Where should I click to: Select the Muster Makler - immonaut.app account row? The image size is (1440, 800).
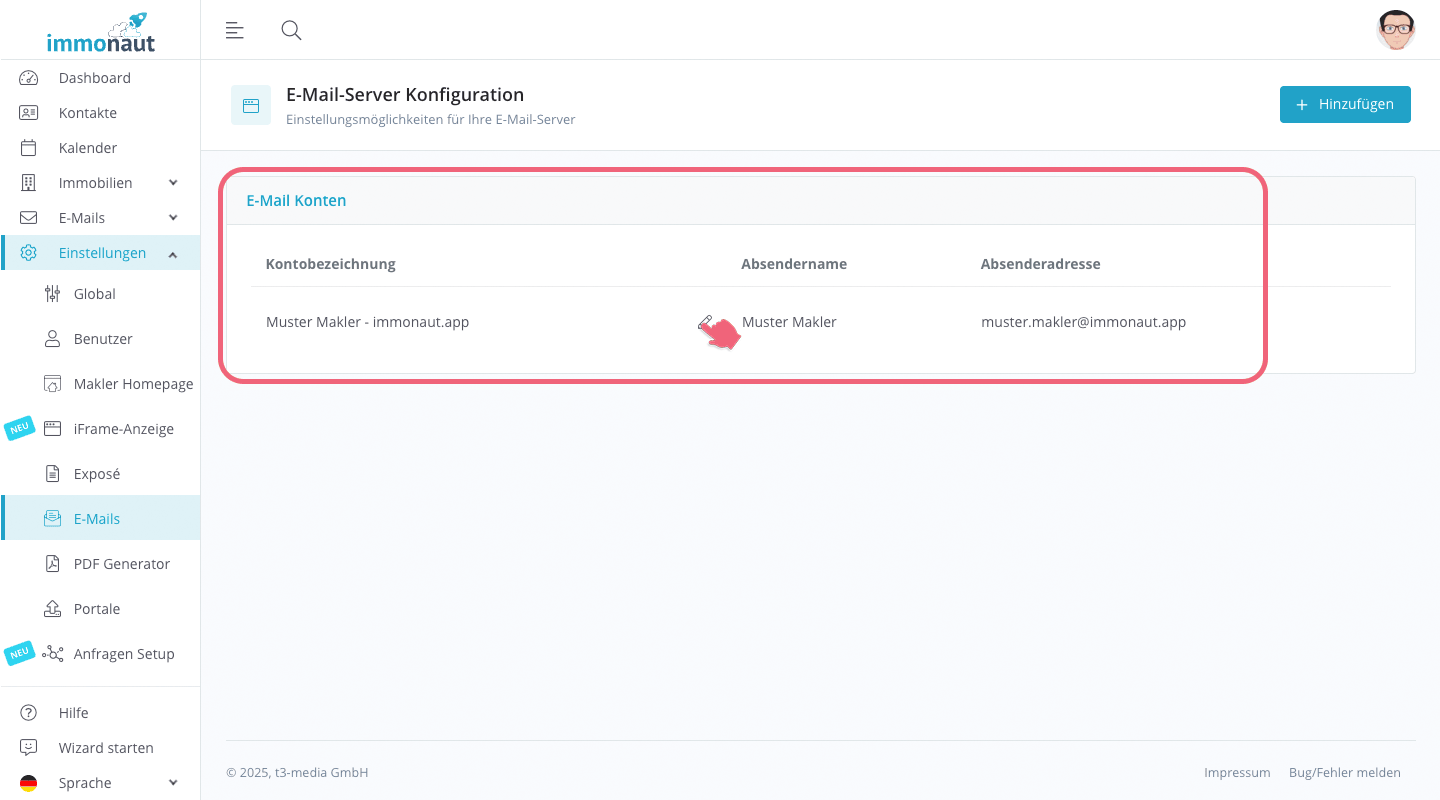367,322
